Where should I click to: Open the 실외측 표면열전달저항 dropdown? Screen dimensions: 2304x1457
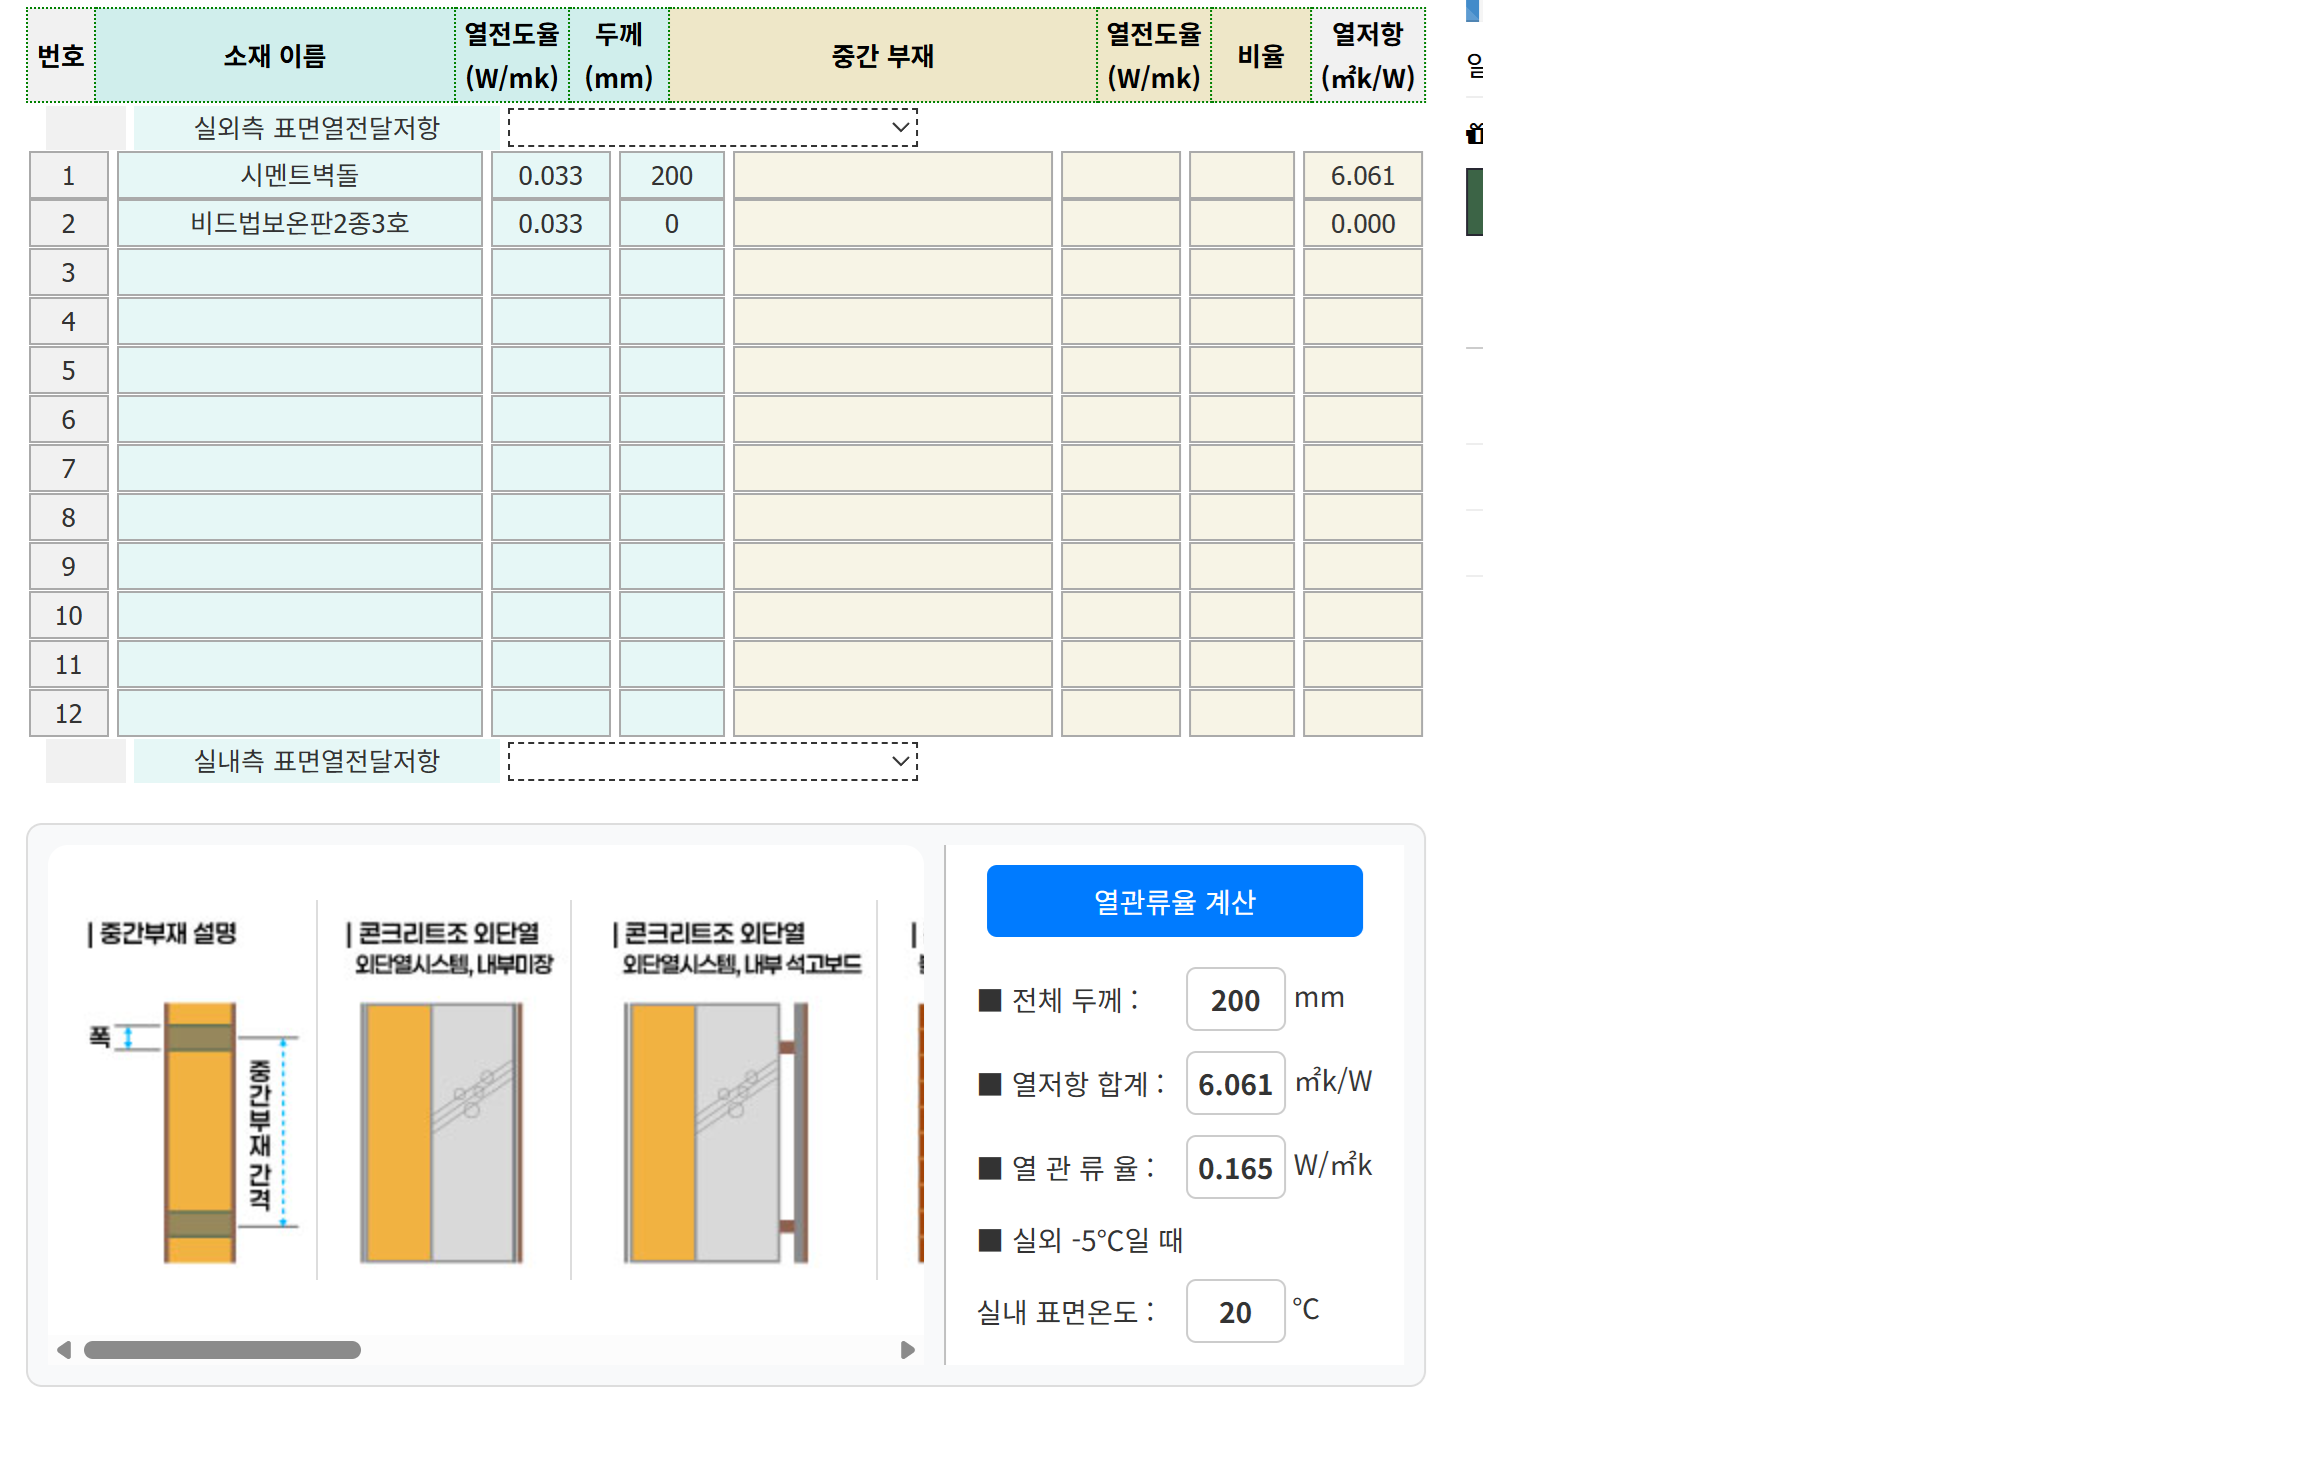(x=712, y=127)
